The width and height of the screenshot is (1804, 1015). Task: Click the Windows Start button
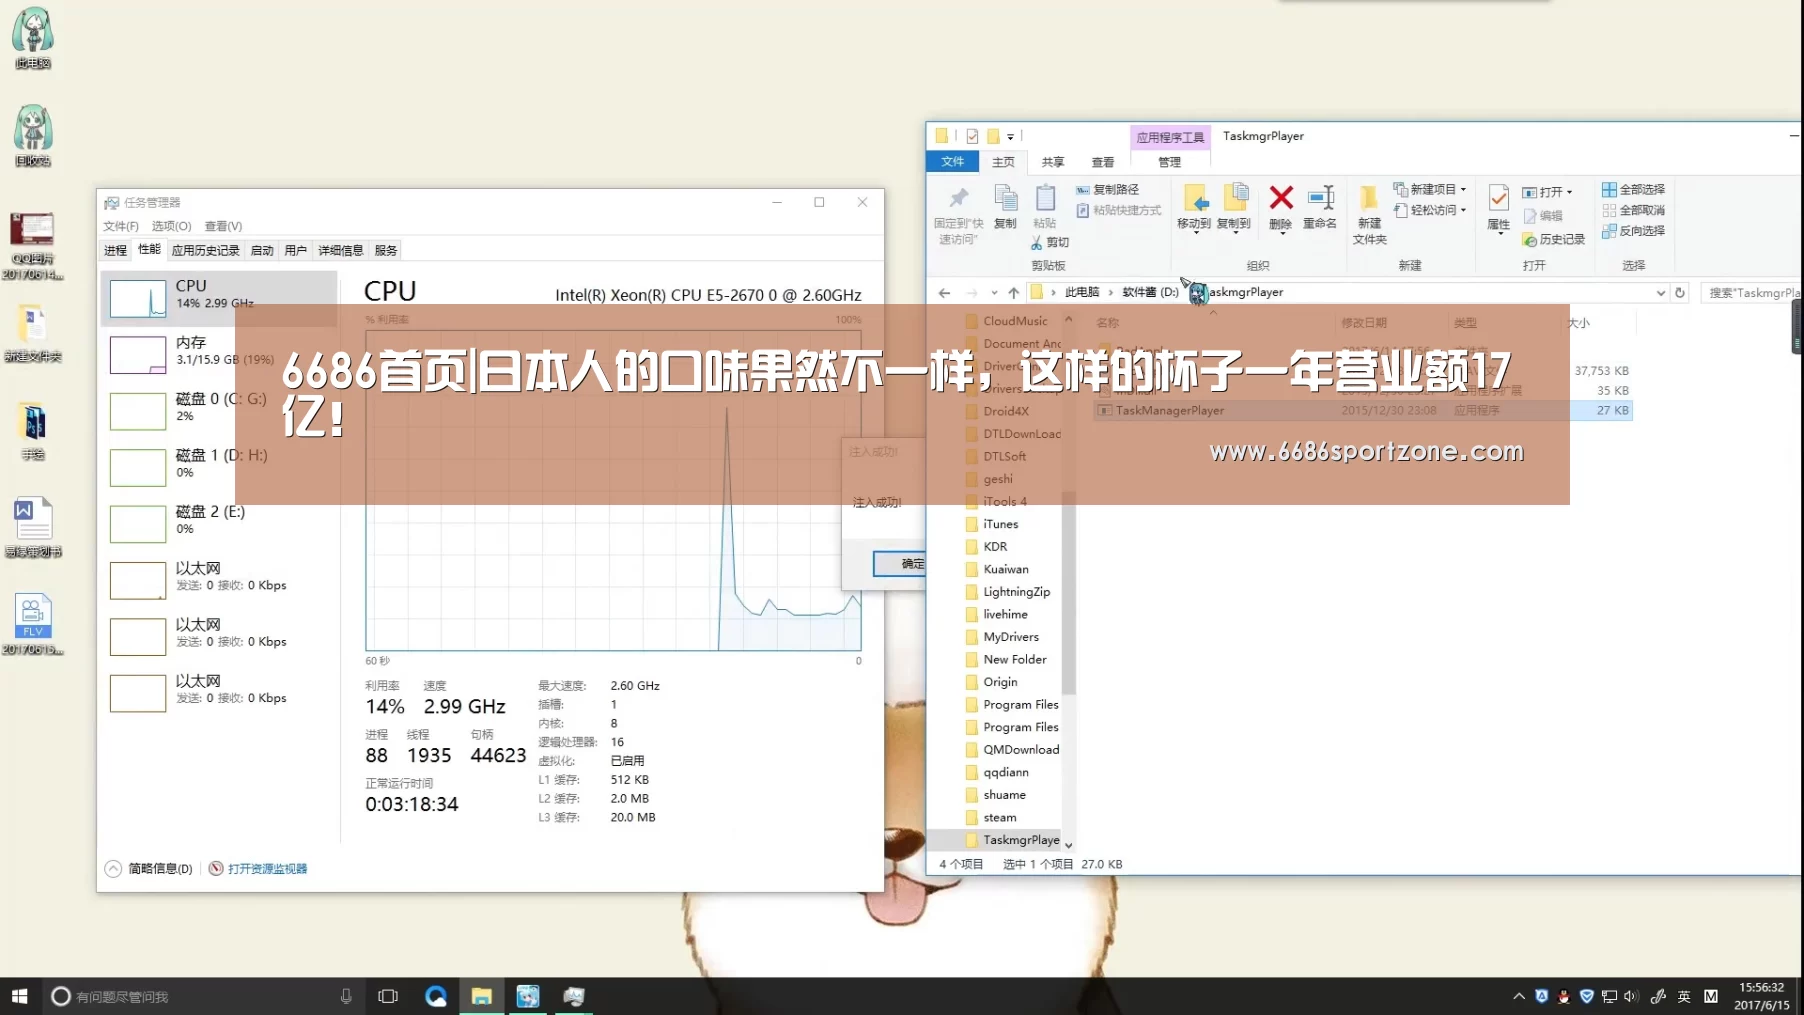pyautogui.click(x=19, y=996)
